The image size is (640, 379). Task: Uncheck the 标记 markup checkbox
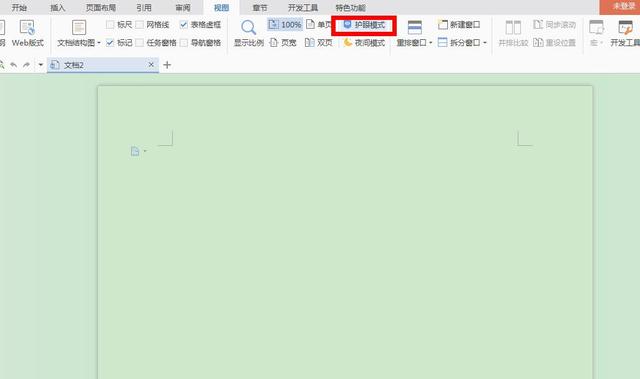tap(110, 42)
